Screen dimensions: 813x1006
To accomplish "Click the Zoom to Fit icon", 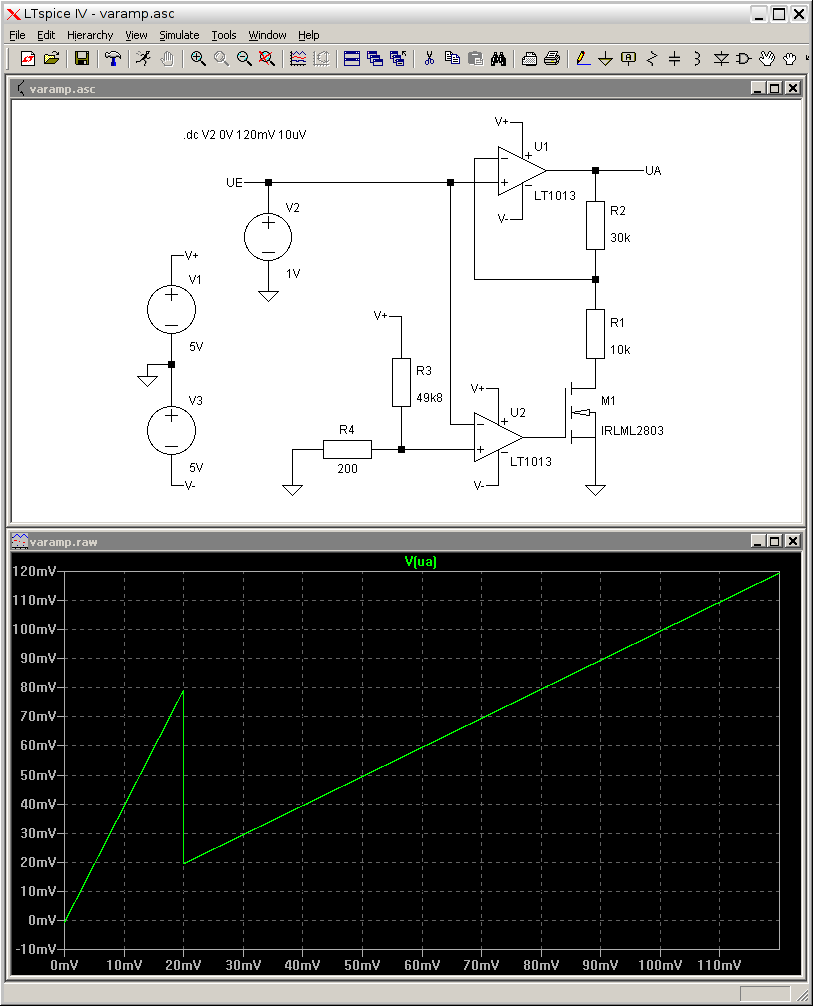I will 267,58.
